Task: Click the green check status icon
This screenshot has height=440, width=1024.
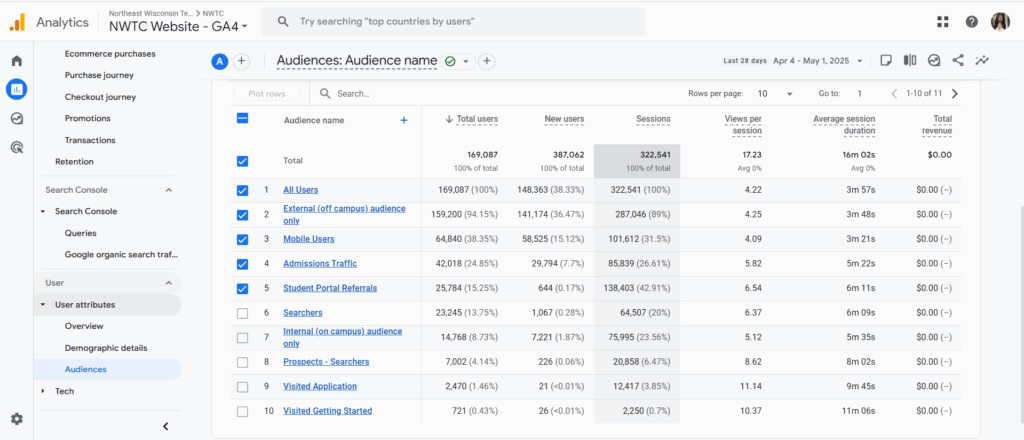Action: click(449, 61)
